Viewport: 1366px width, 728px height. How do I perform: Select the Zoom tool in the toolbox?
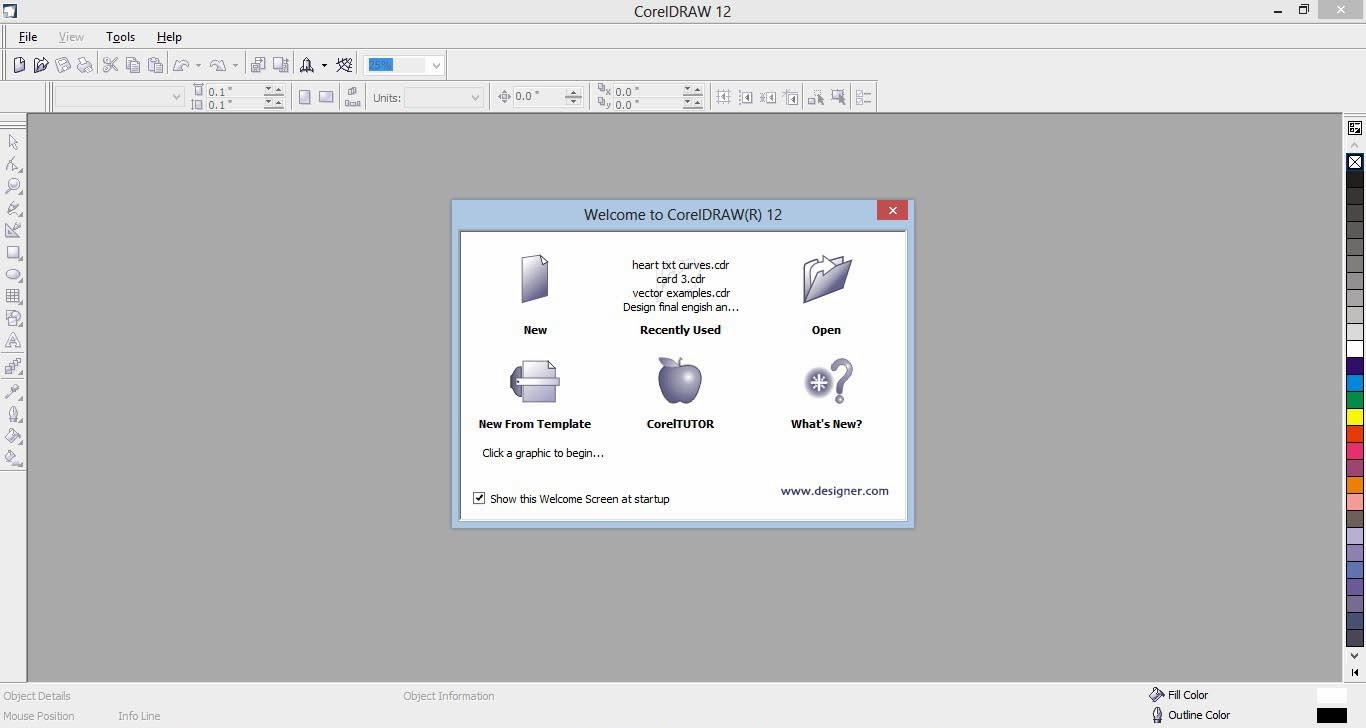pyautogui.click(x=14, y=186)
